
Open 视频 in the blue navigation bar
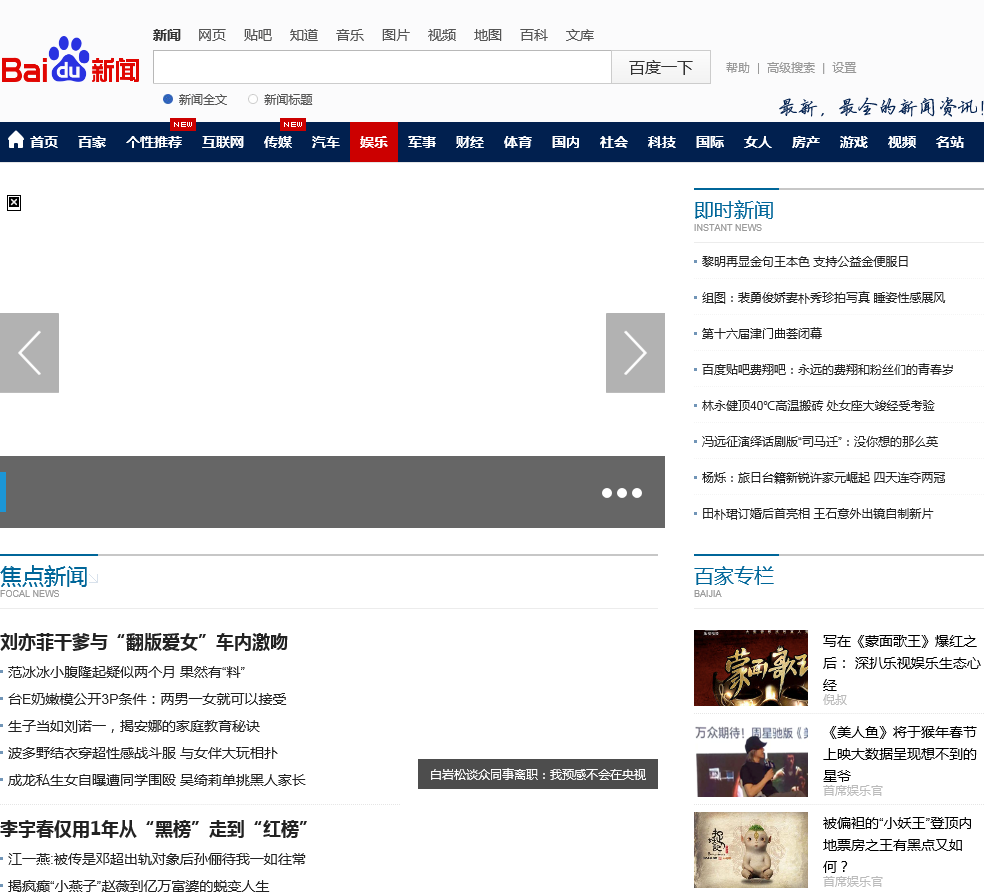(x=902, y=142)
